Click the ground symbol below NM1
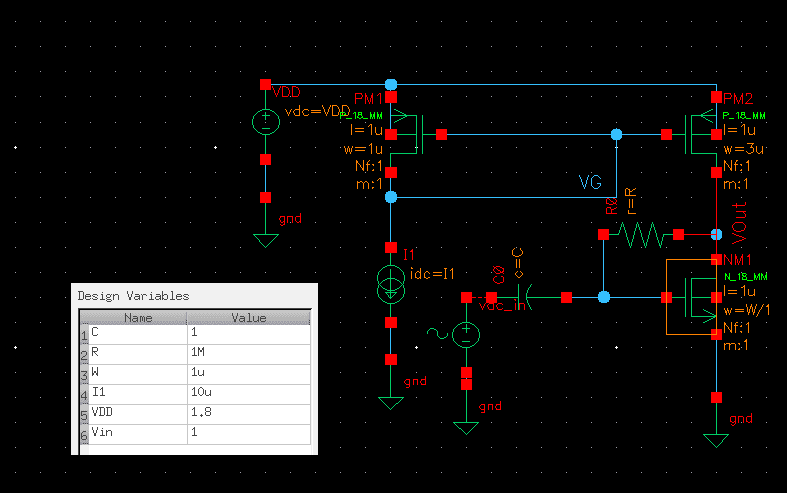 [716, 438]
